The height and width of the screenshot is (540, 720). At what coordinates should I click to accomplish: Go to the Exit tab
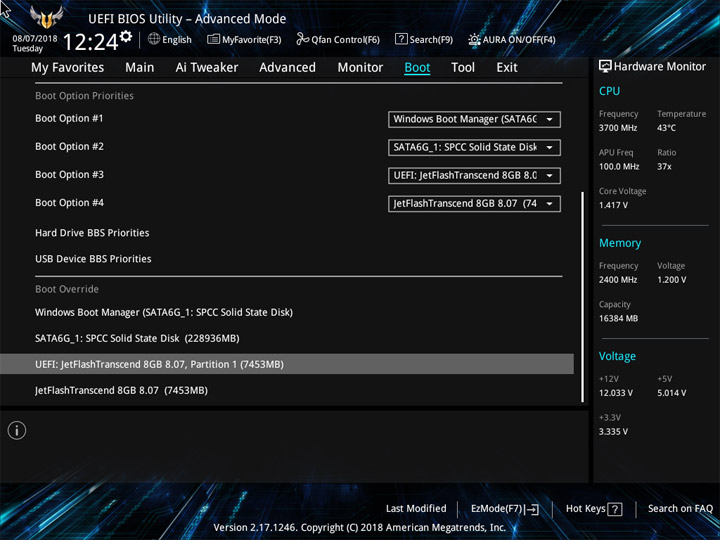pos(507,68)
